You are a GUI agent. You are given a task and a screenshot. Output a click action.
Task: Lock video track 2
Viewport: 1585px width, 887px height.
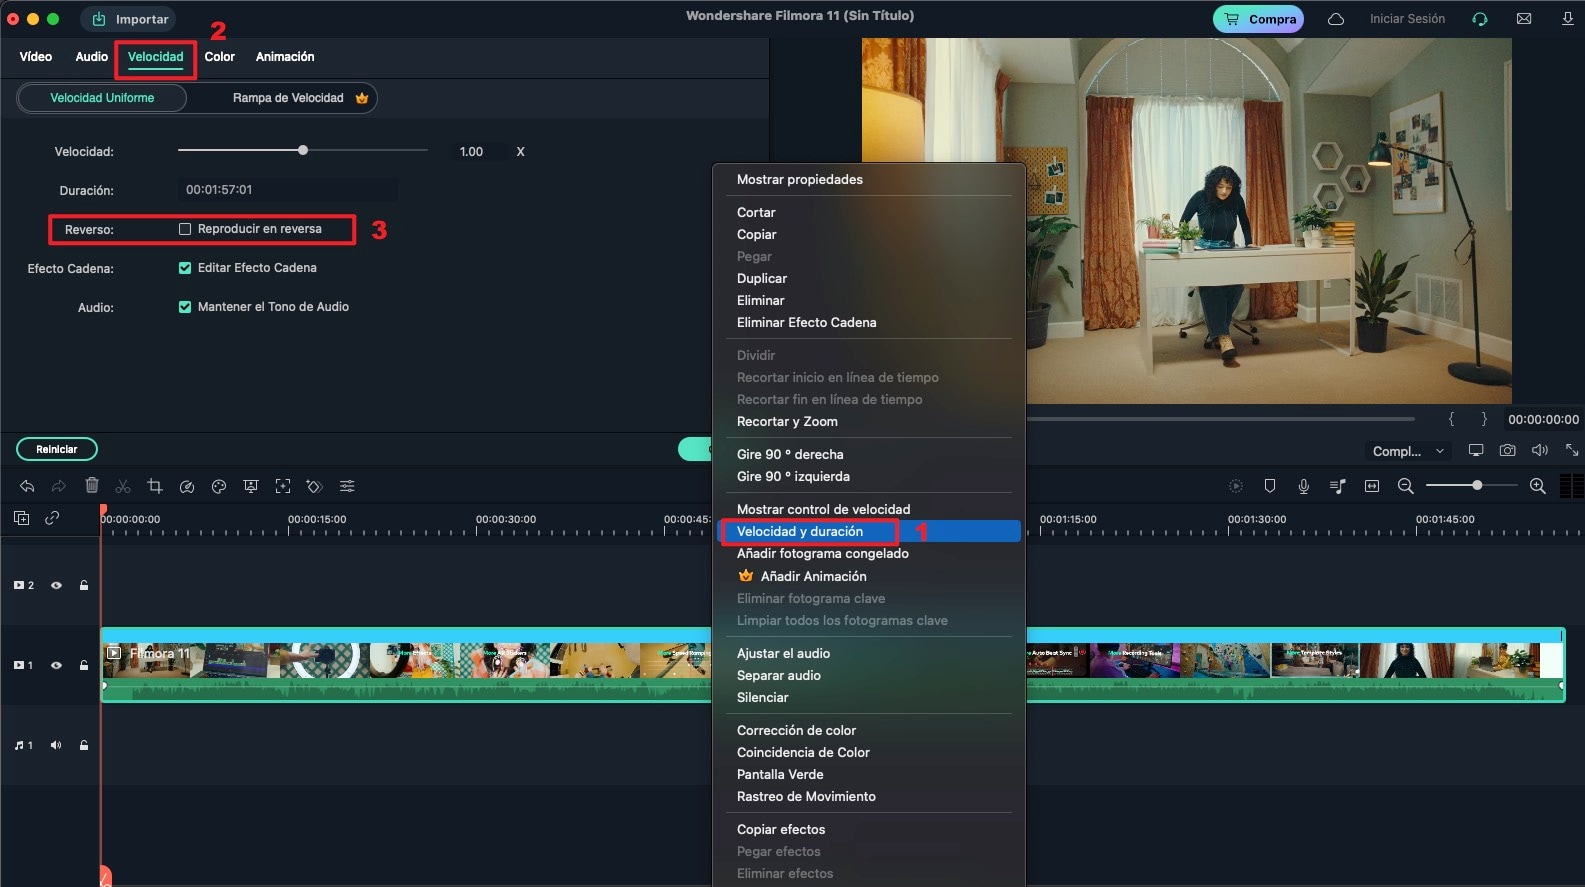tap(84, 585)
